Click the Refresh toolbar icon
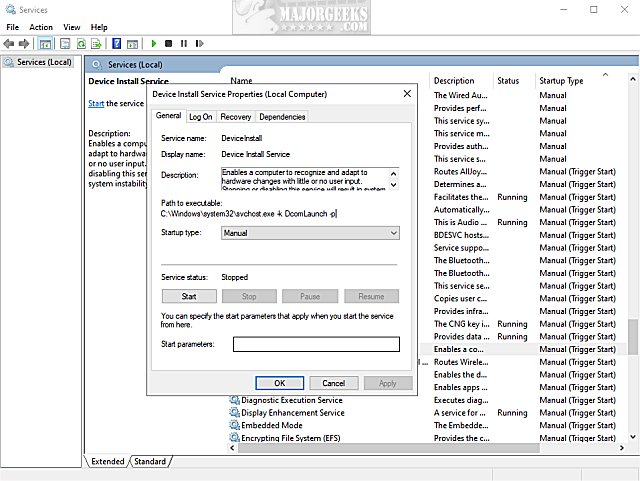The image size is (640, 481). 80,44
